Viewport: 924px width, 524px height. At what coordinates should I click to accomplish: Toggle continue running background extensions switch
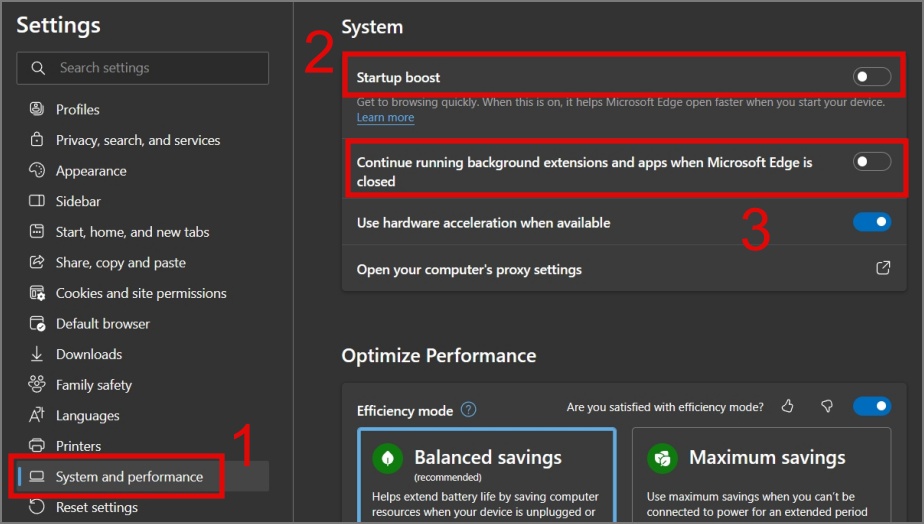(872, 162)
